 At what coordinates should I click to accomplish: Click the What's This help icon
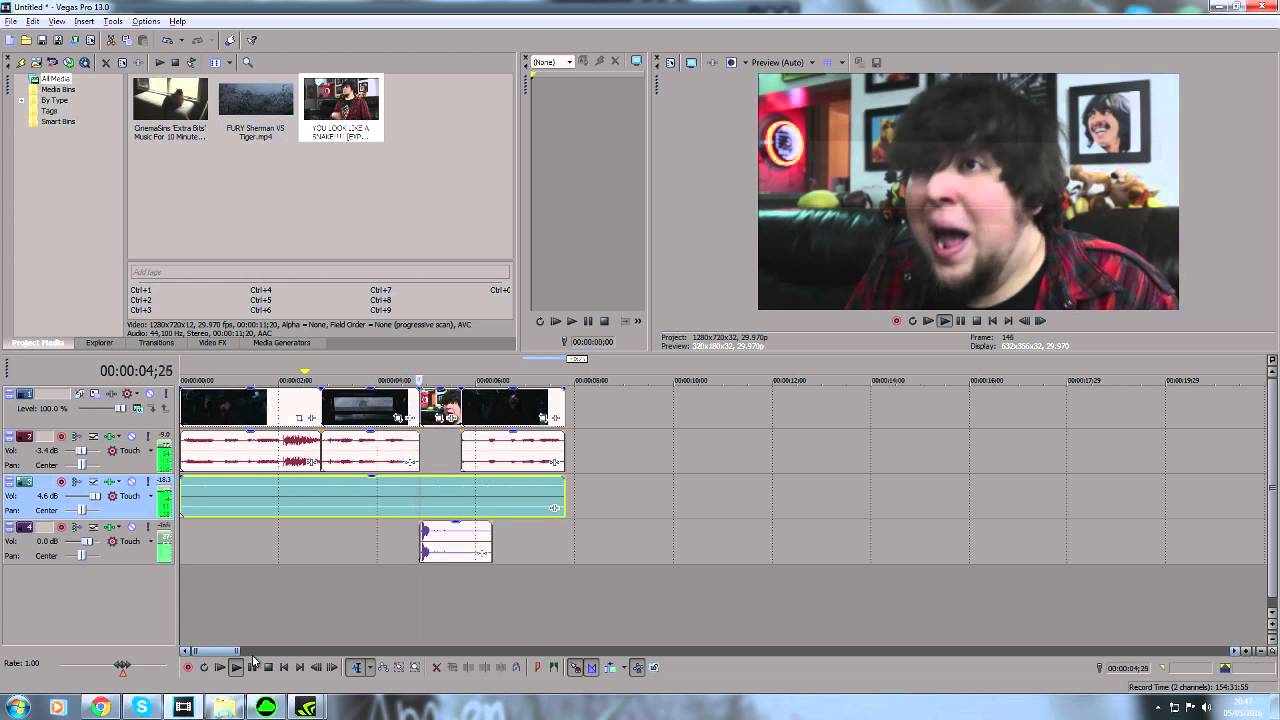(251, 40)
